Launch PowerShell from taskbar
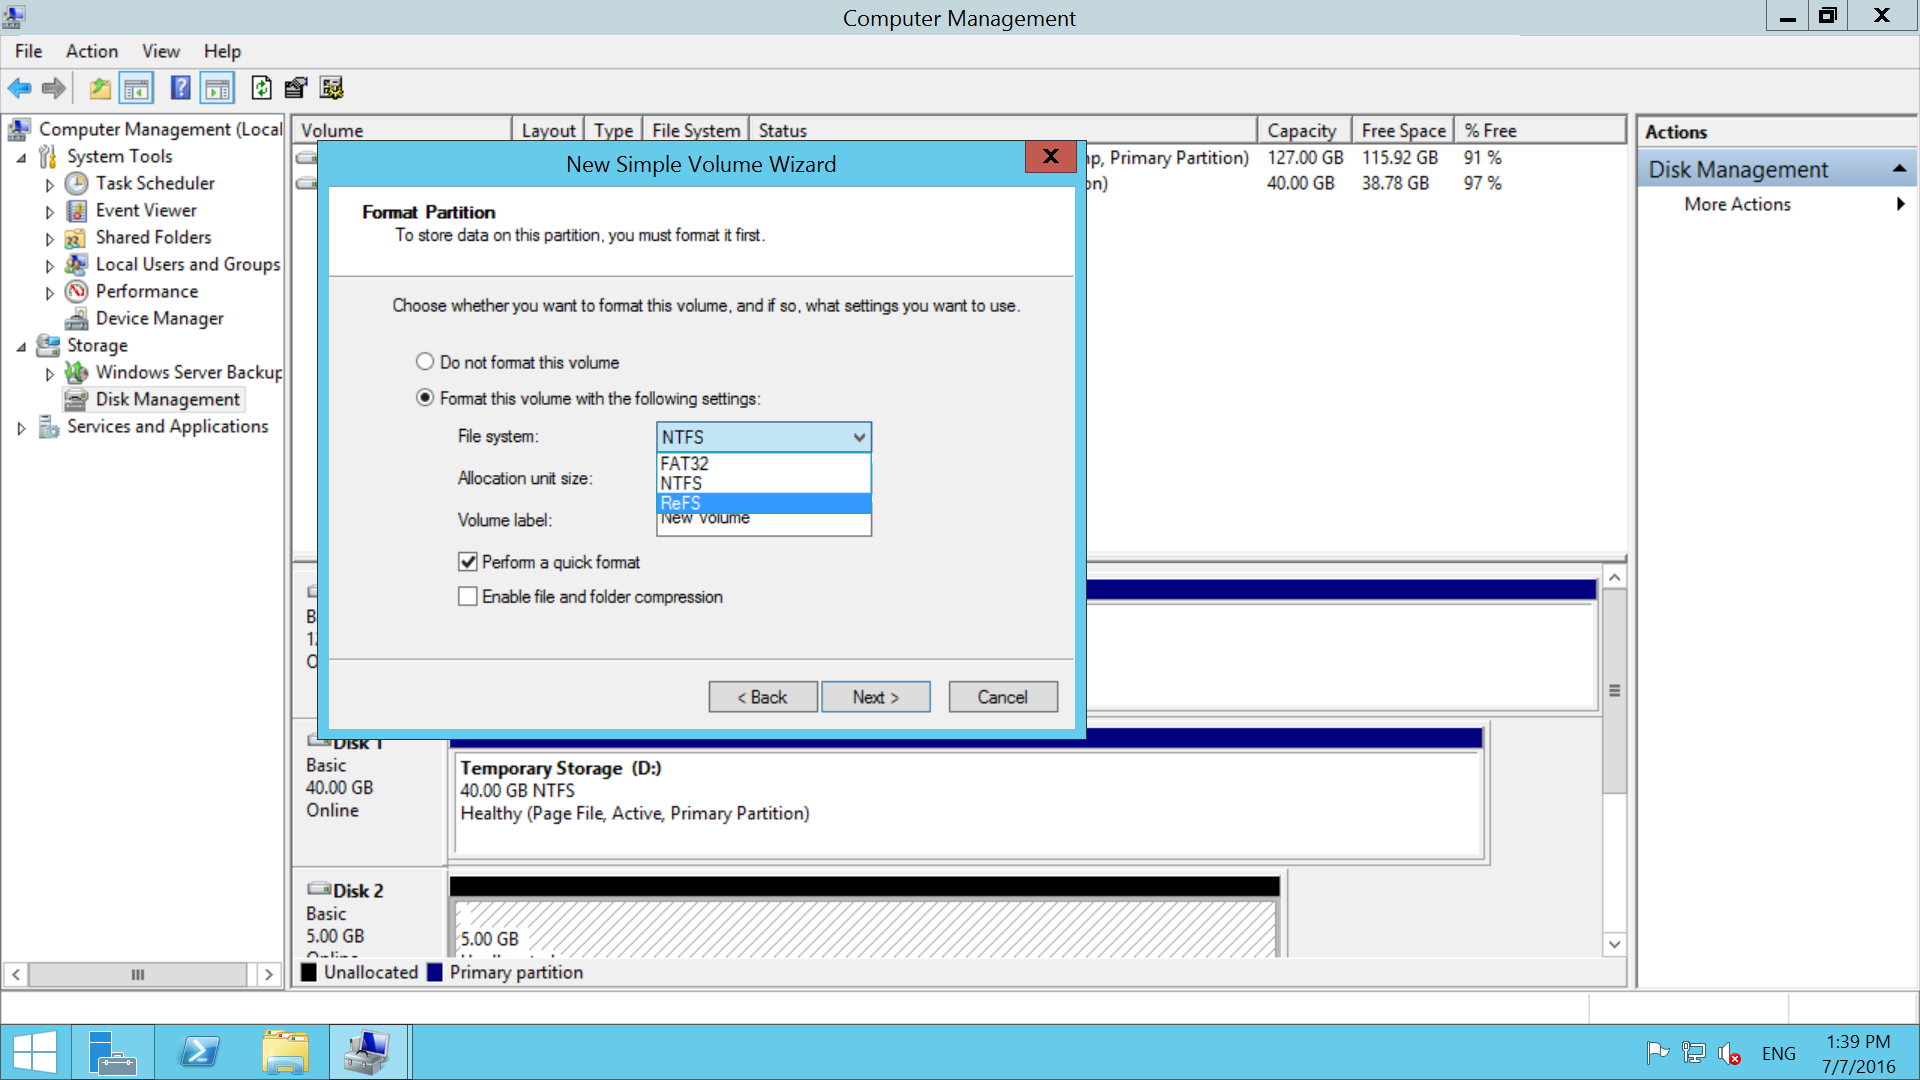1920x1080 pixels. click(199, 1053)
